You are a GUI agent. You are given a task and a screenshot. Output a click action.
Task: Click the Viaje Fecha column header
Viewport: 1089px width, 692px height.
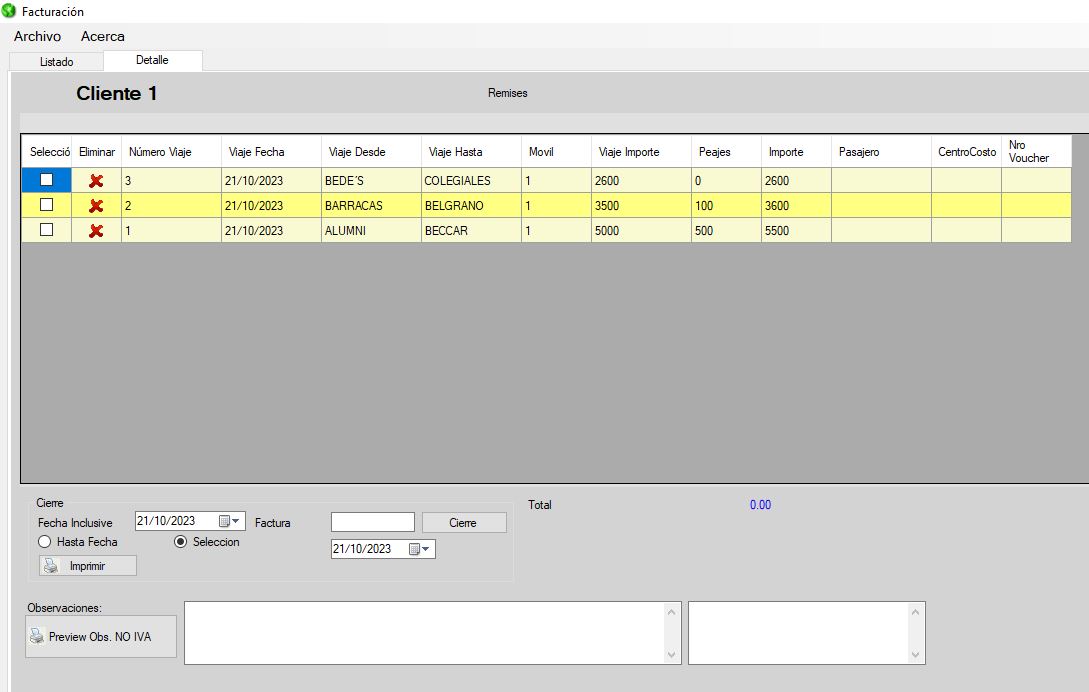pyautogui.click(x=272, y=151)
